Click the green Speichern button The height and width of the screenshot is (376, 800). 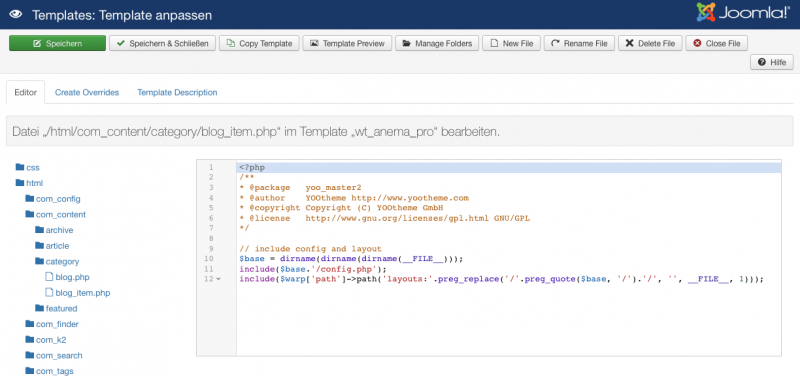coord(57,43)
